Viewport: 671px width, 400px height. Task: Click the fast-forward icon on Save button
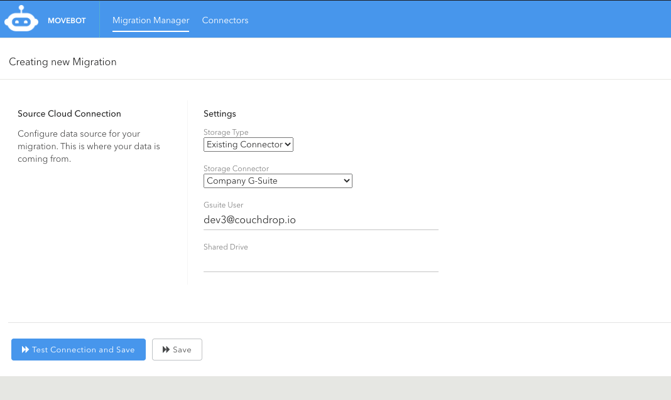pos(166,350)
